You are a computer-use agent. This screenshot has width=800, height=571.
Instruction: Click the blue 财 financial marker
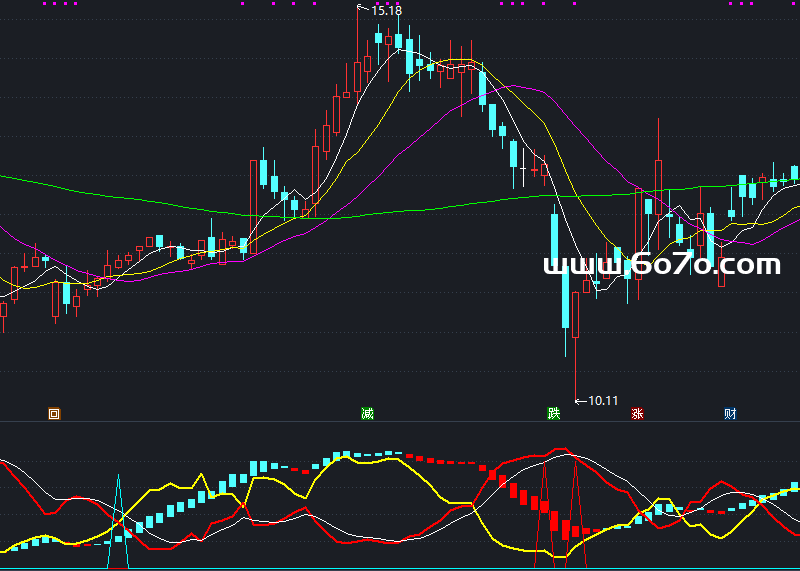coord(730,413)
